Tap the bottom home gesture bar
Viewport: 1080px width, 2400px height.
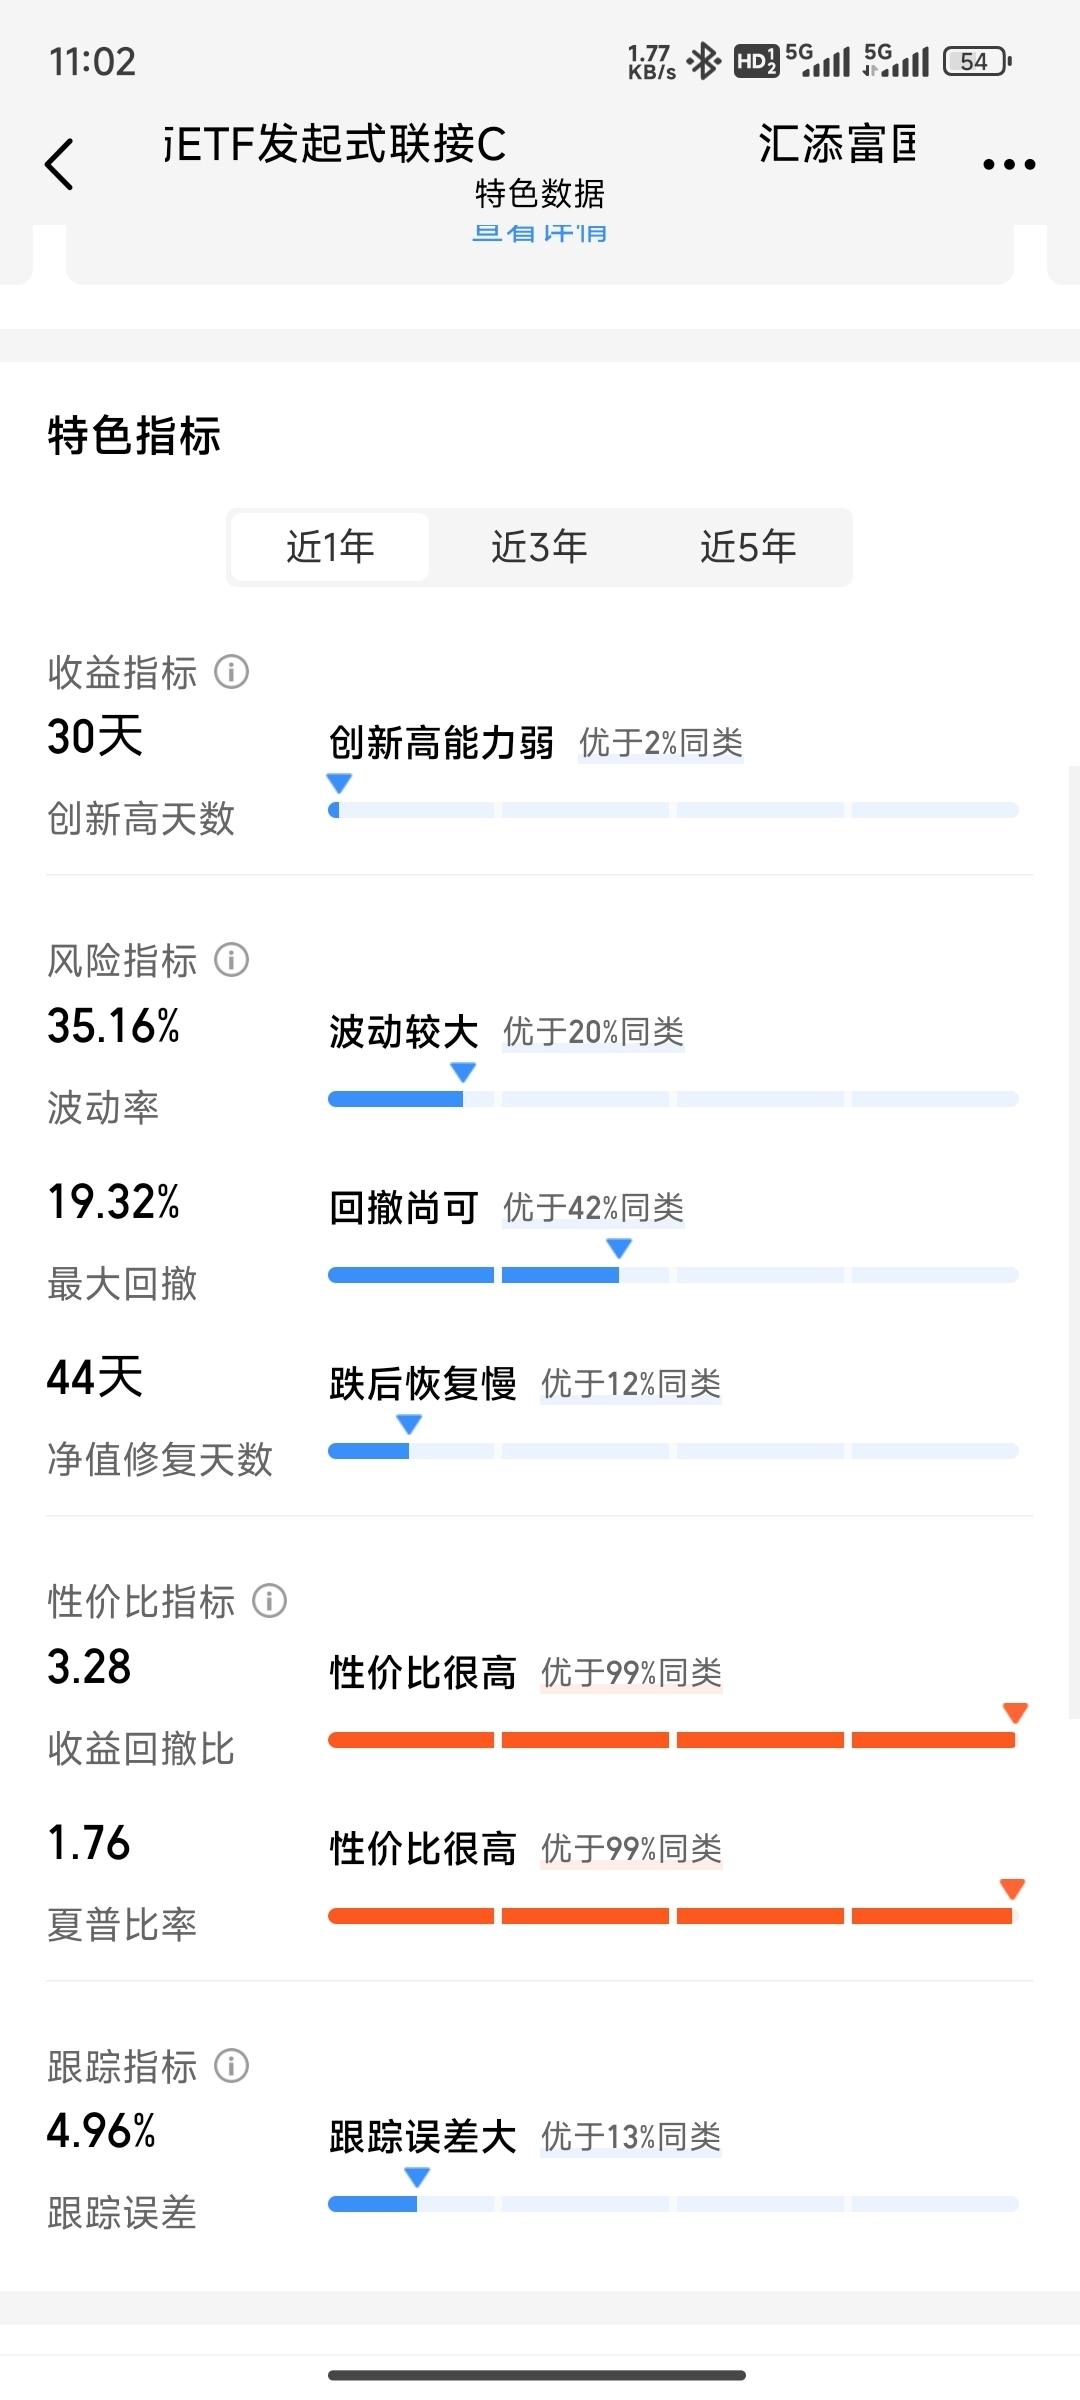click(x=537, y=2375)
